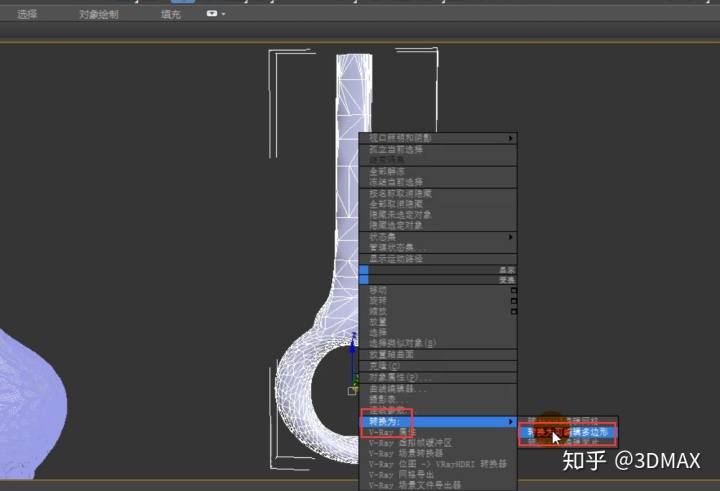Click the 变换 quad menu header

[438, 280]
